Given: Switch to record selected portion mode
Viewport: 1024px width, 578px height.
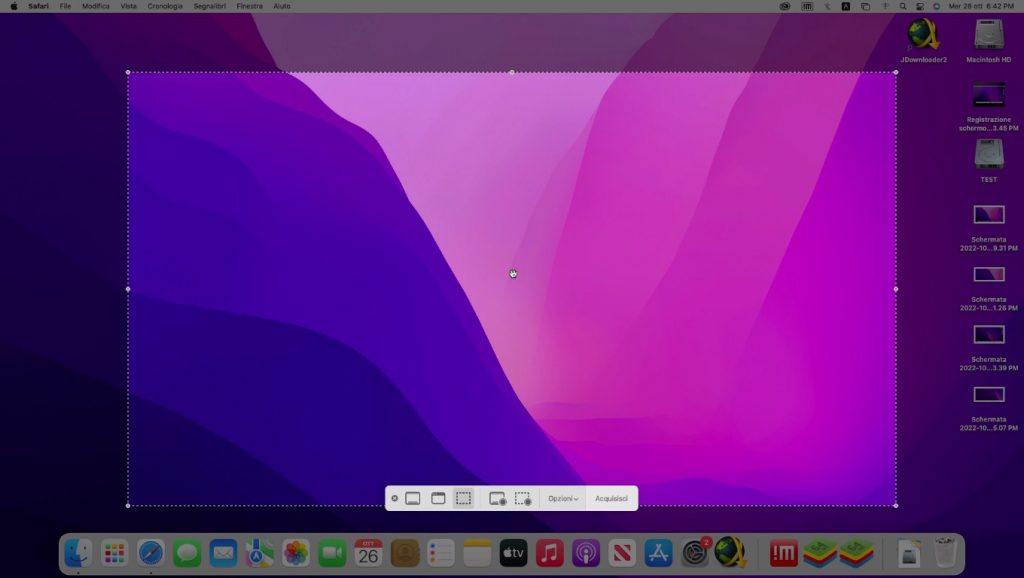Looking at the screenshot, I should point(522,498).
